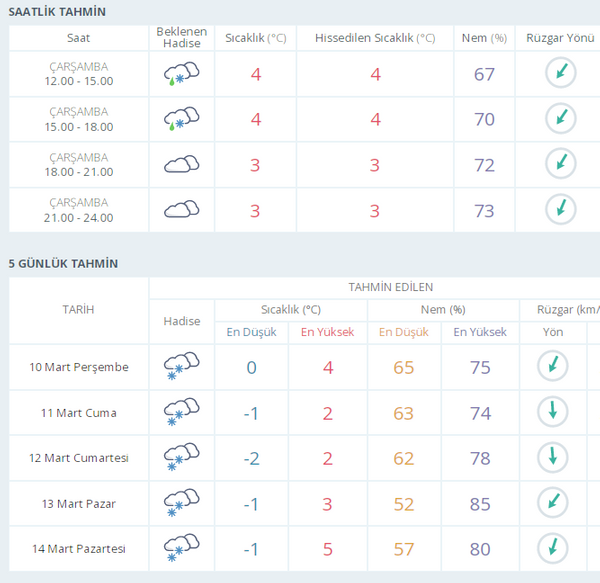This screenshot has width=600, height=583.
Task: Select the 10 Mart Perşembe date row
Action: click(x=79, y=367)
